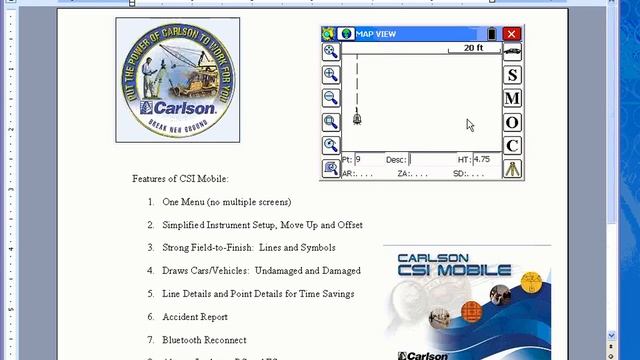Click "Draws Cars/Vehicles: Undamaged and Damaged" line
640x360 pixels.
pos(262,271)
